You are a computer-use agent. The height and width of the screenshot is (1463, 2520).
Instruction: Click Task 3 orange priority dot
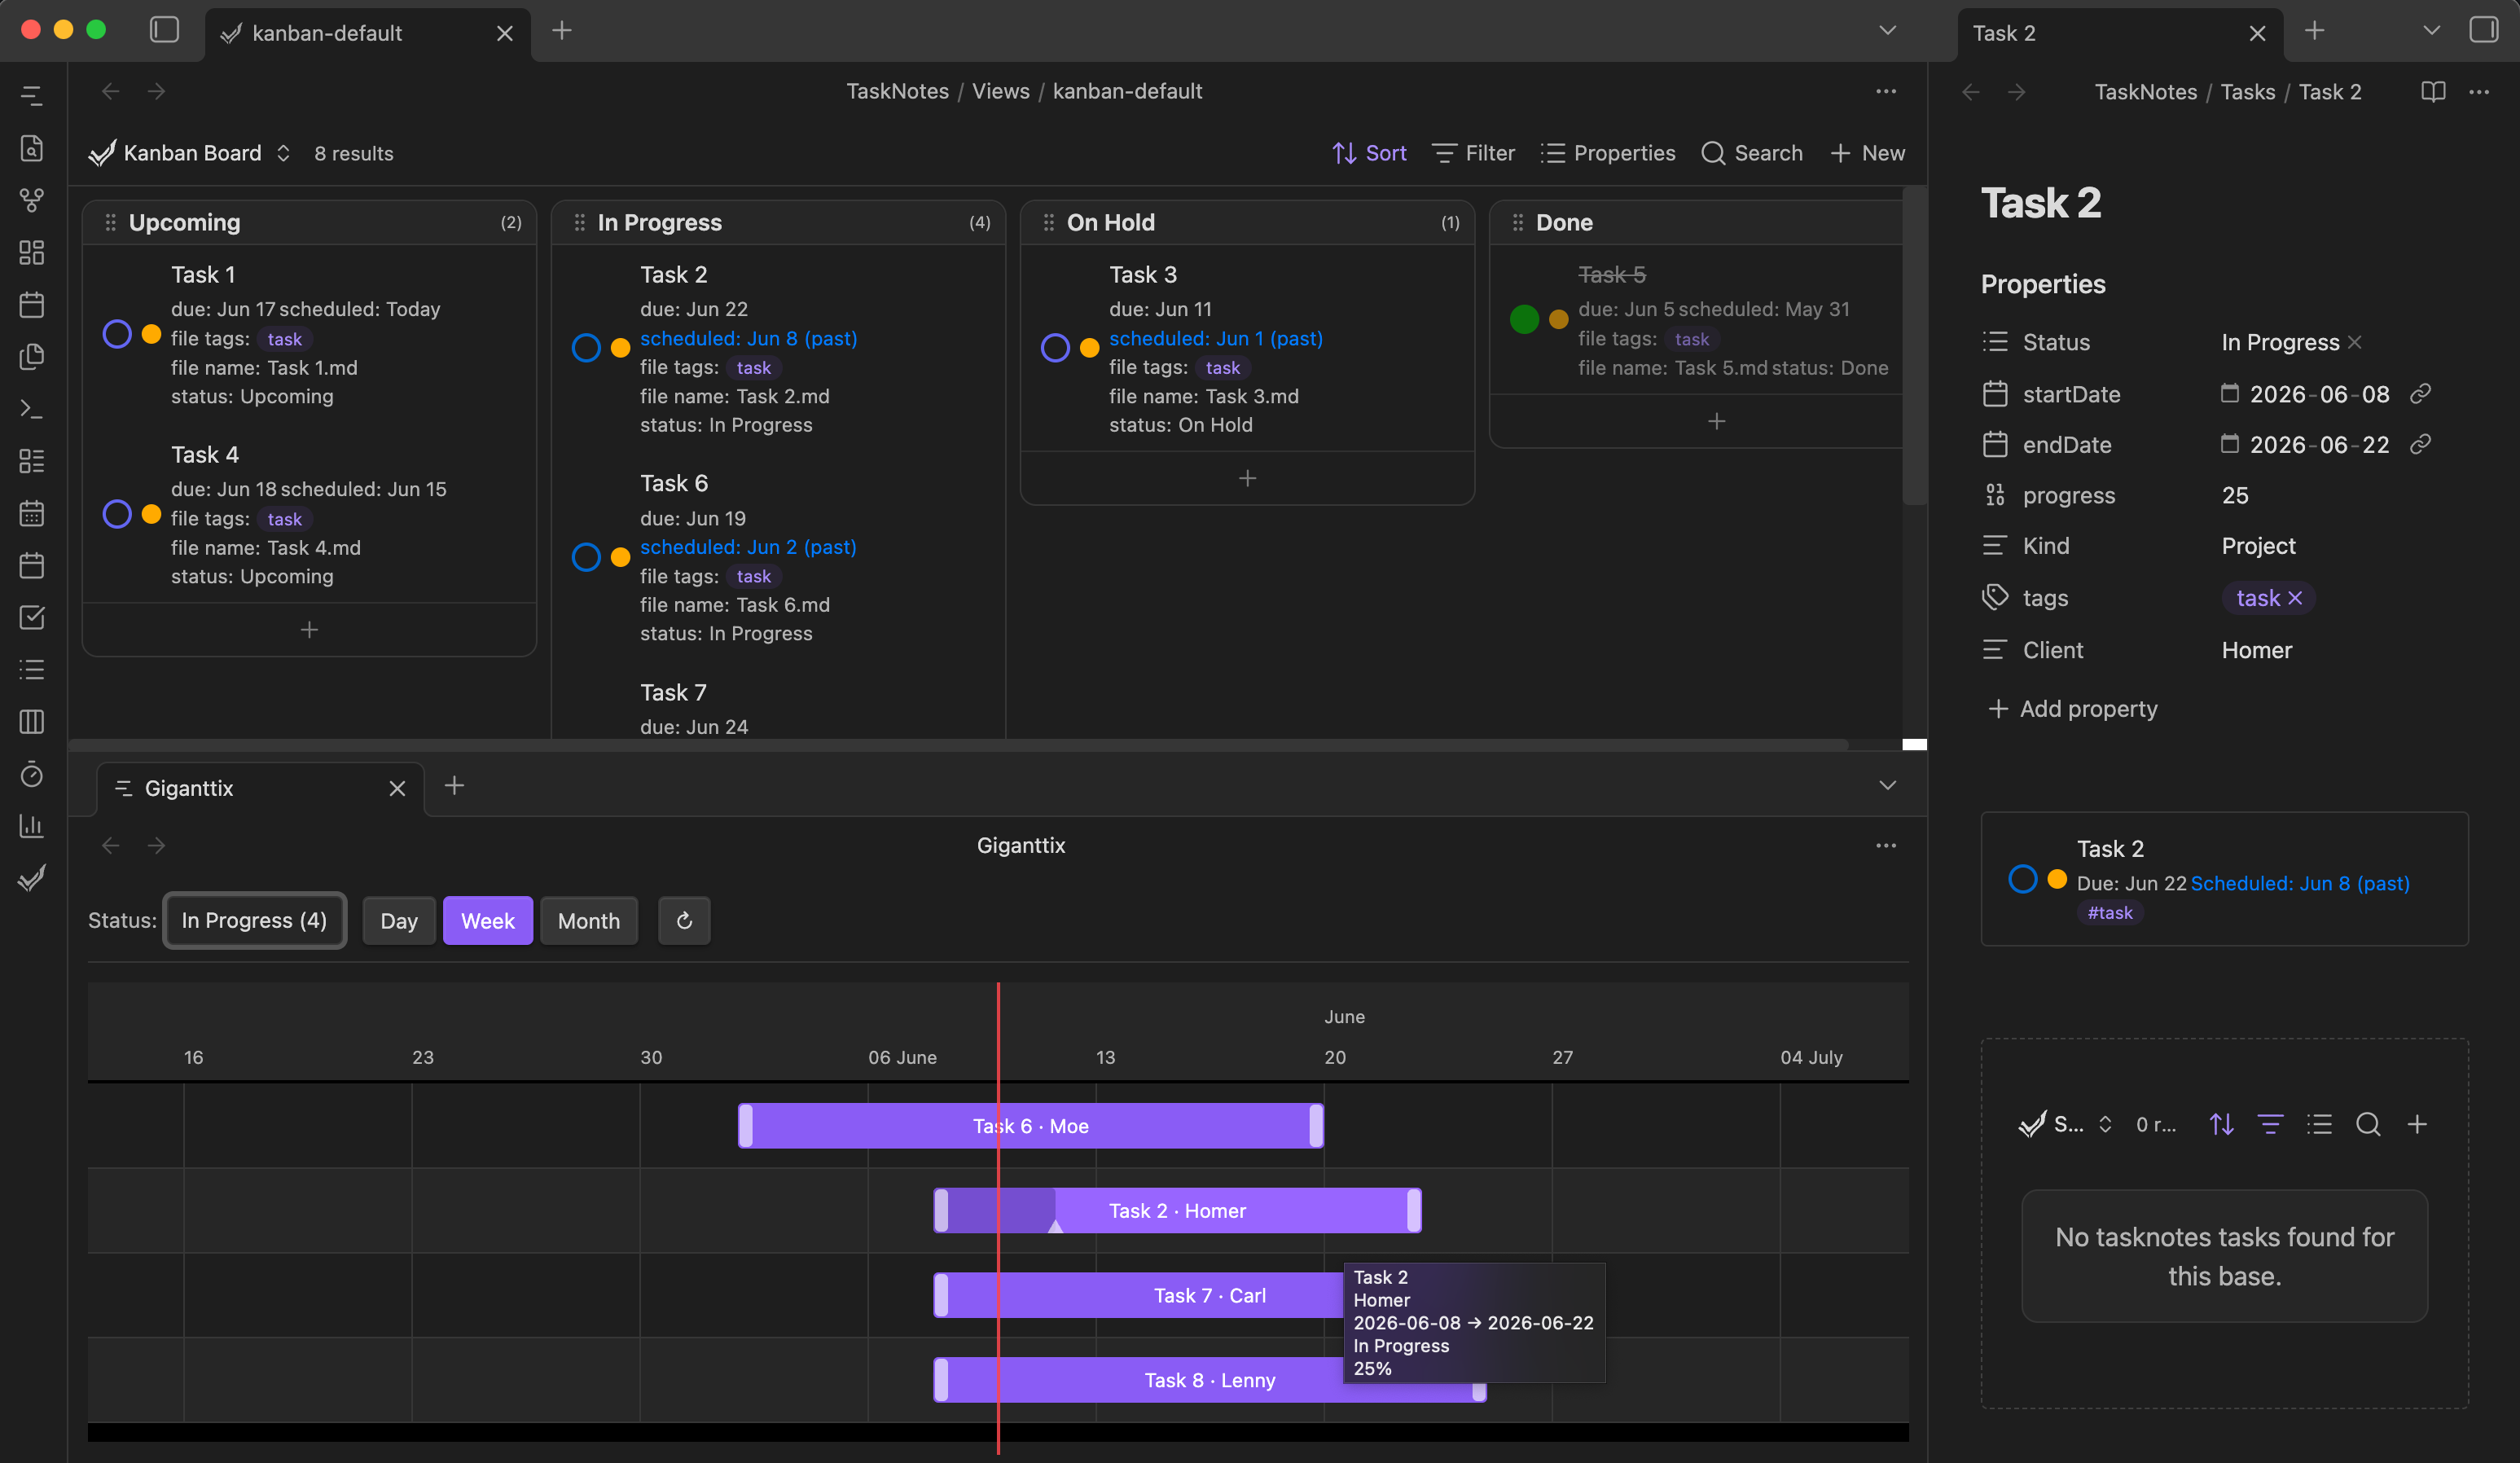(x=1089, y=348)
